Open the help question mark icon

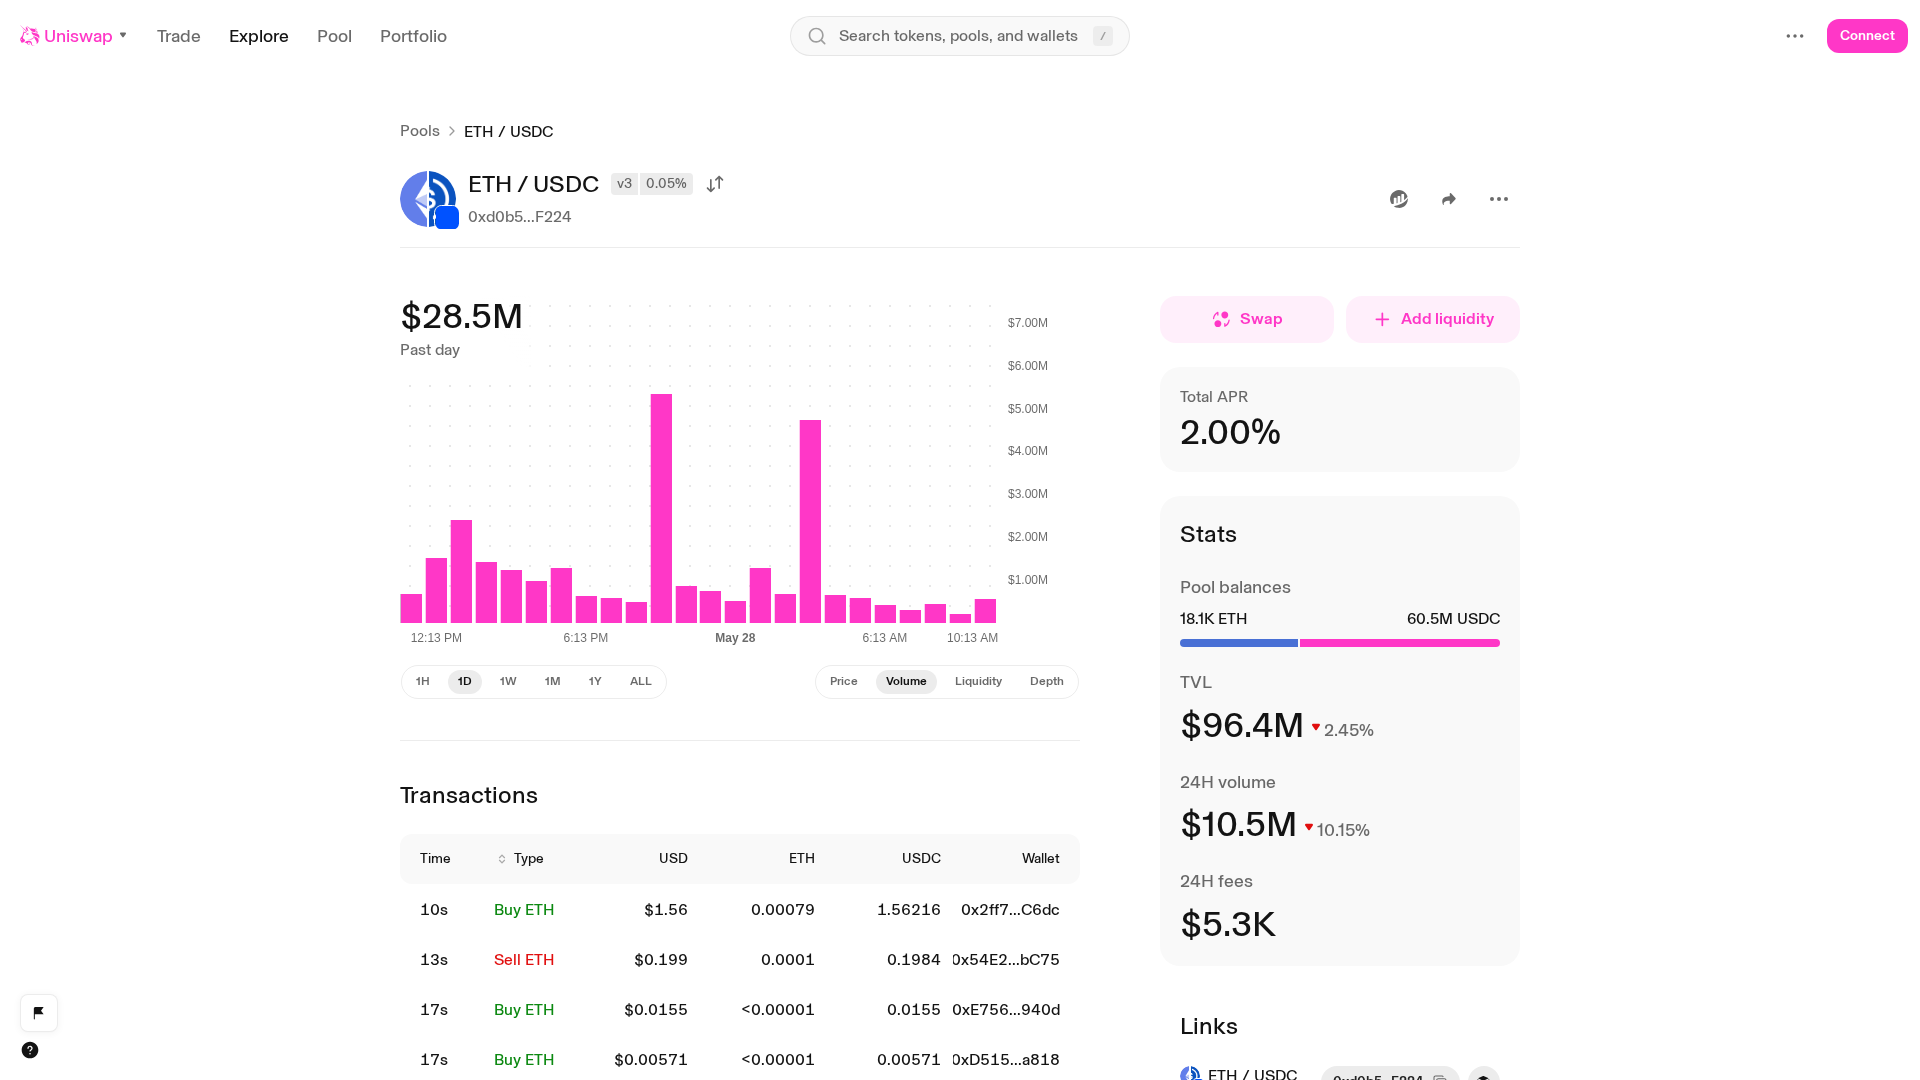[30, 1050]
